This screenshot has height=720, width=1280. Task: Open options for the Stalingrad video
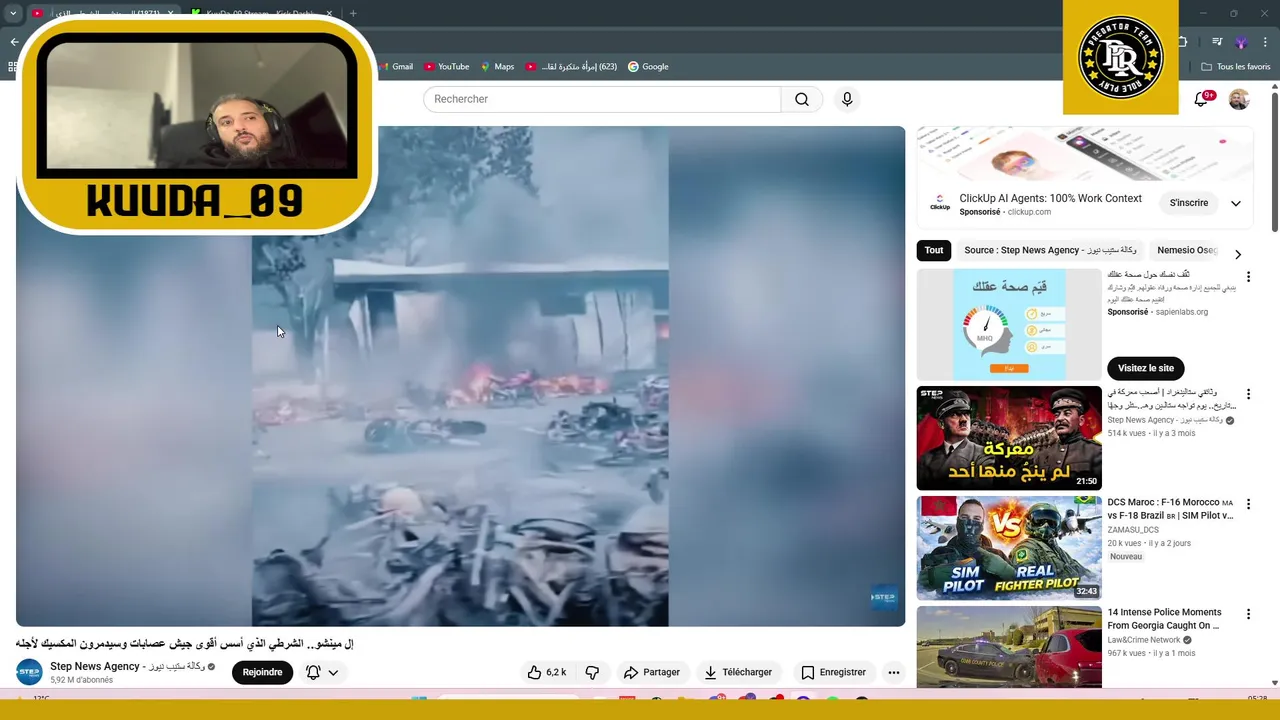(1248, 394)
